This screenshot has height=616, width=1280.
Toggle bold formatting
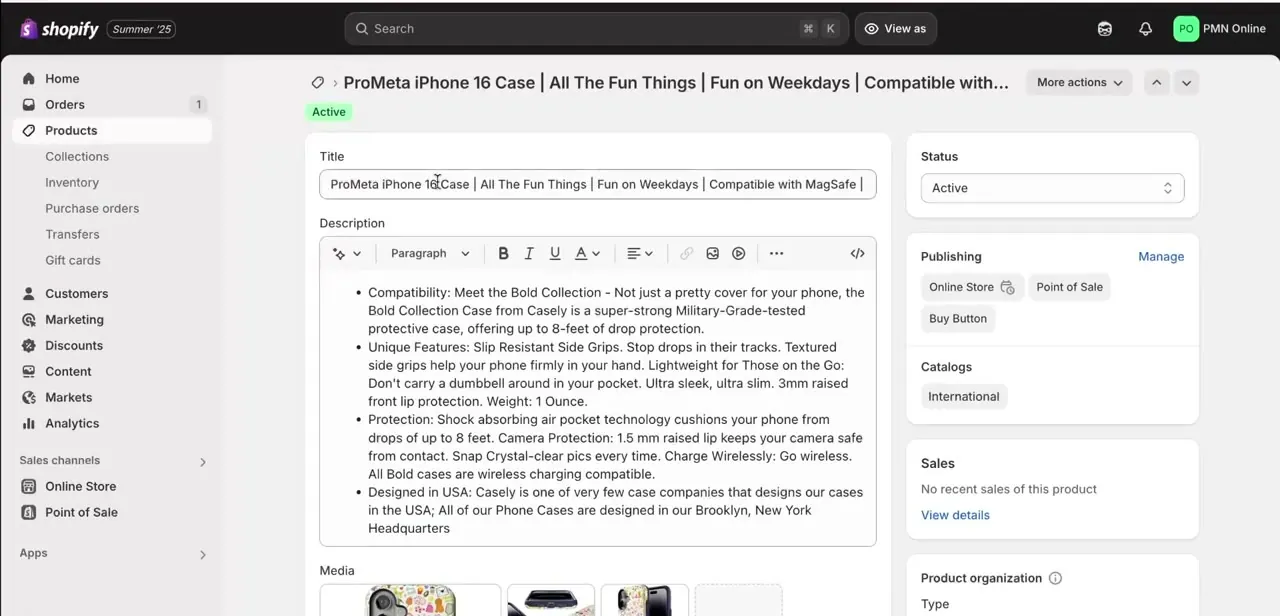pos(503,254)
